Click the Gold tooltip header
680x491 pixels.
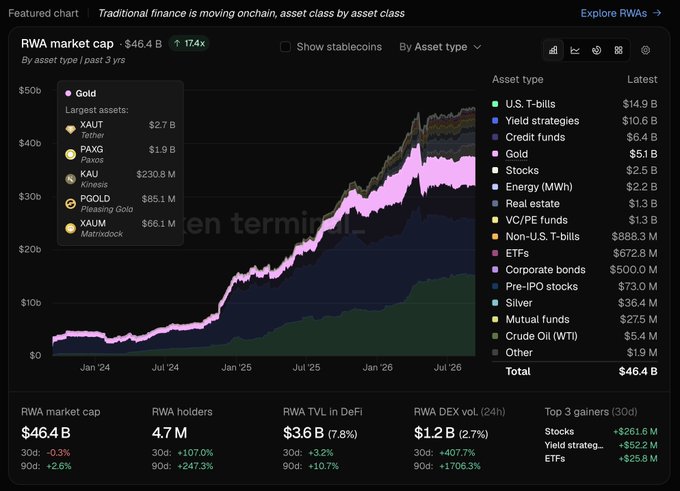pyautogui.click(x=81, y=93)
